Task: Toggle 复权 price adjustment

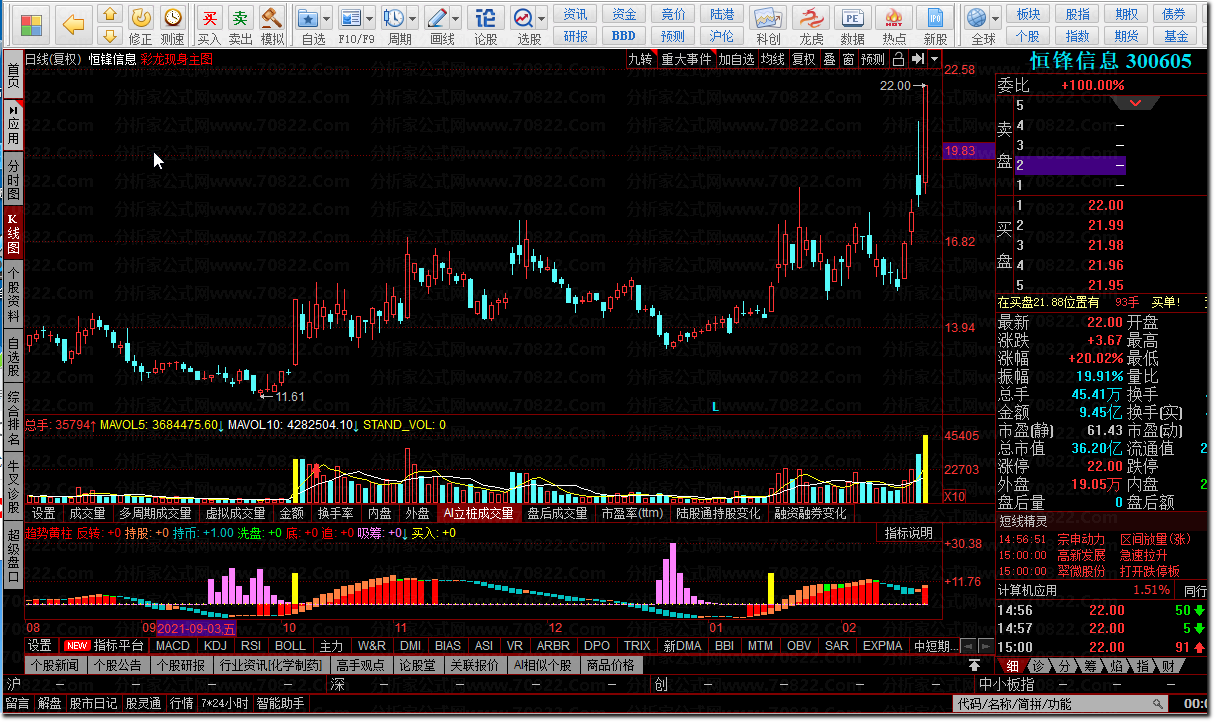Action: click(x=804, y=59)
